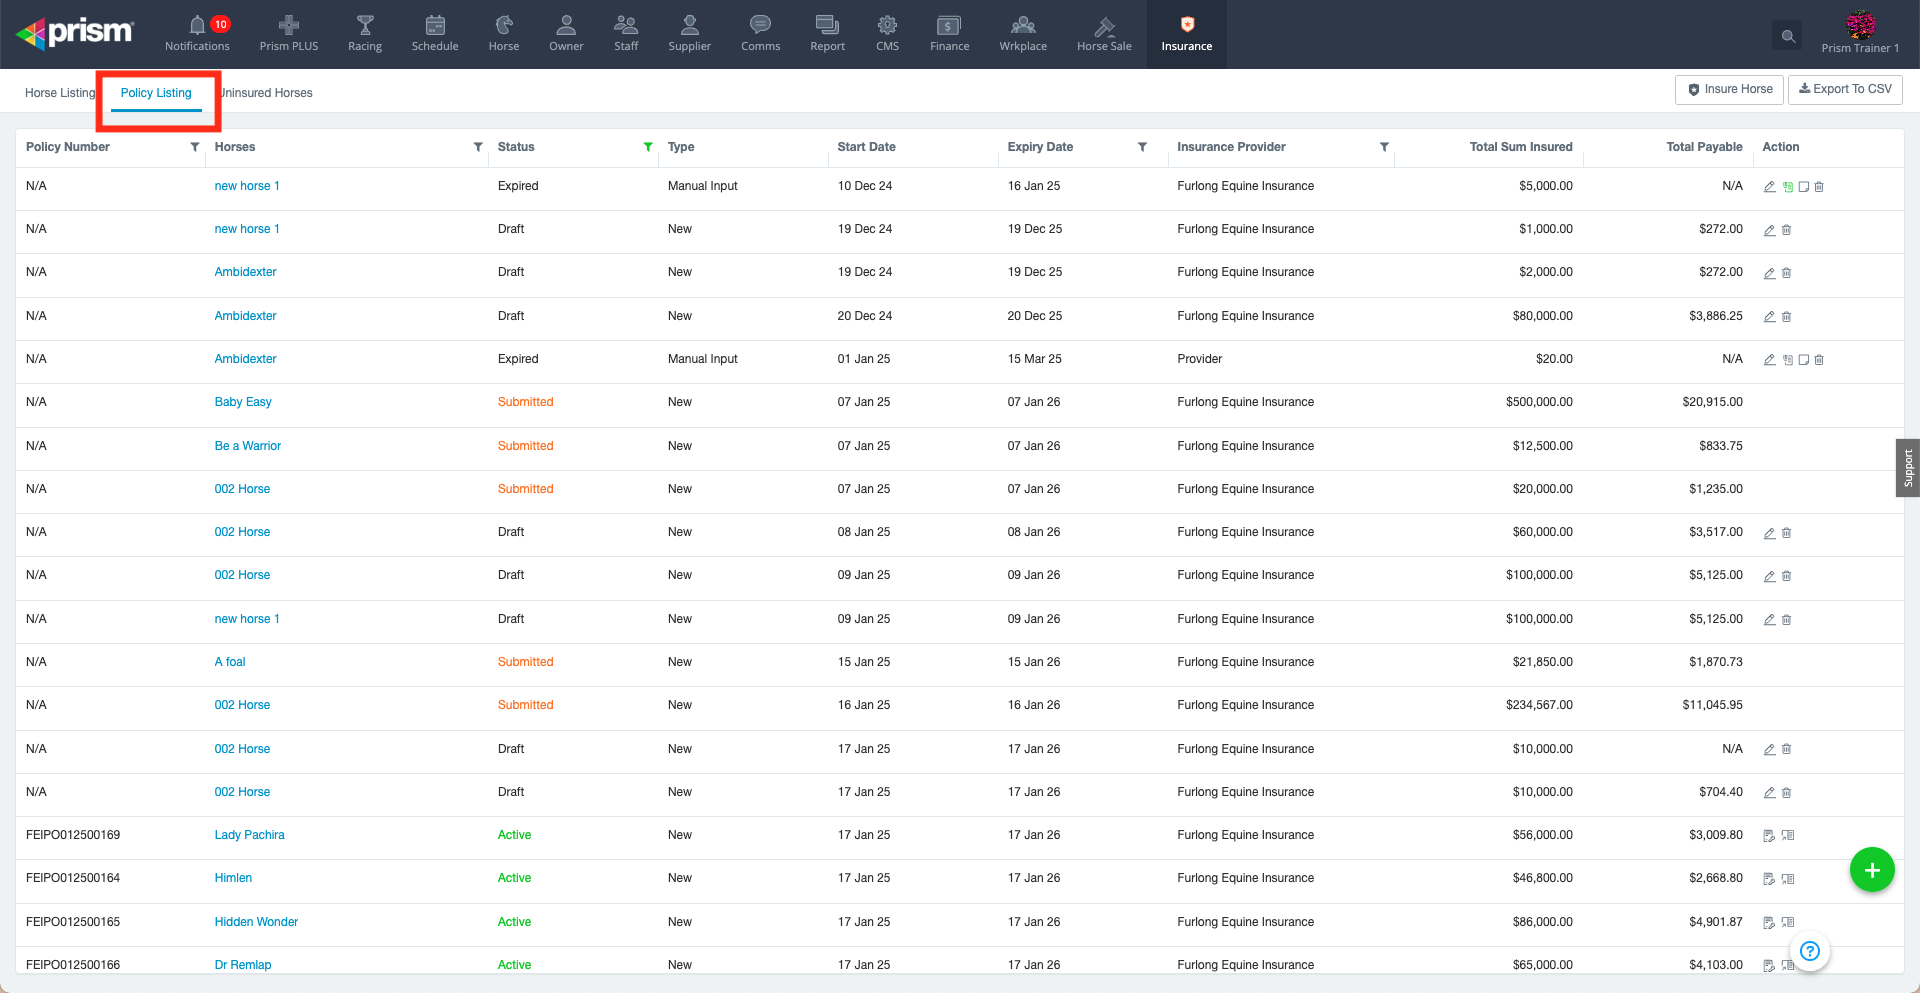The height and width of the screenshot is (993, 1920).
Task: Open the Finance module in top navigation
Action: (949, 33)
